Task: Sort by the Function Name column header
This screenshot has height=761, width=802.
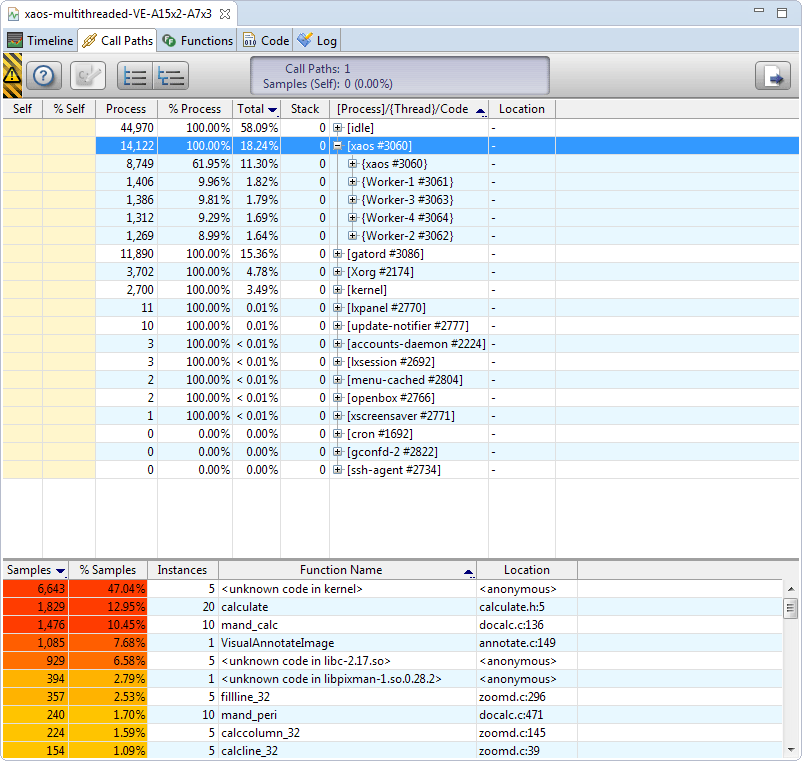Action: pyautogui.click(x=347, y=570)
